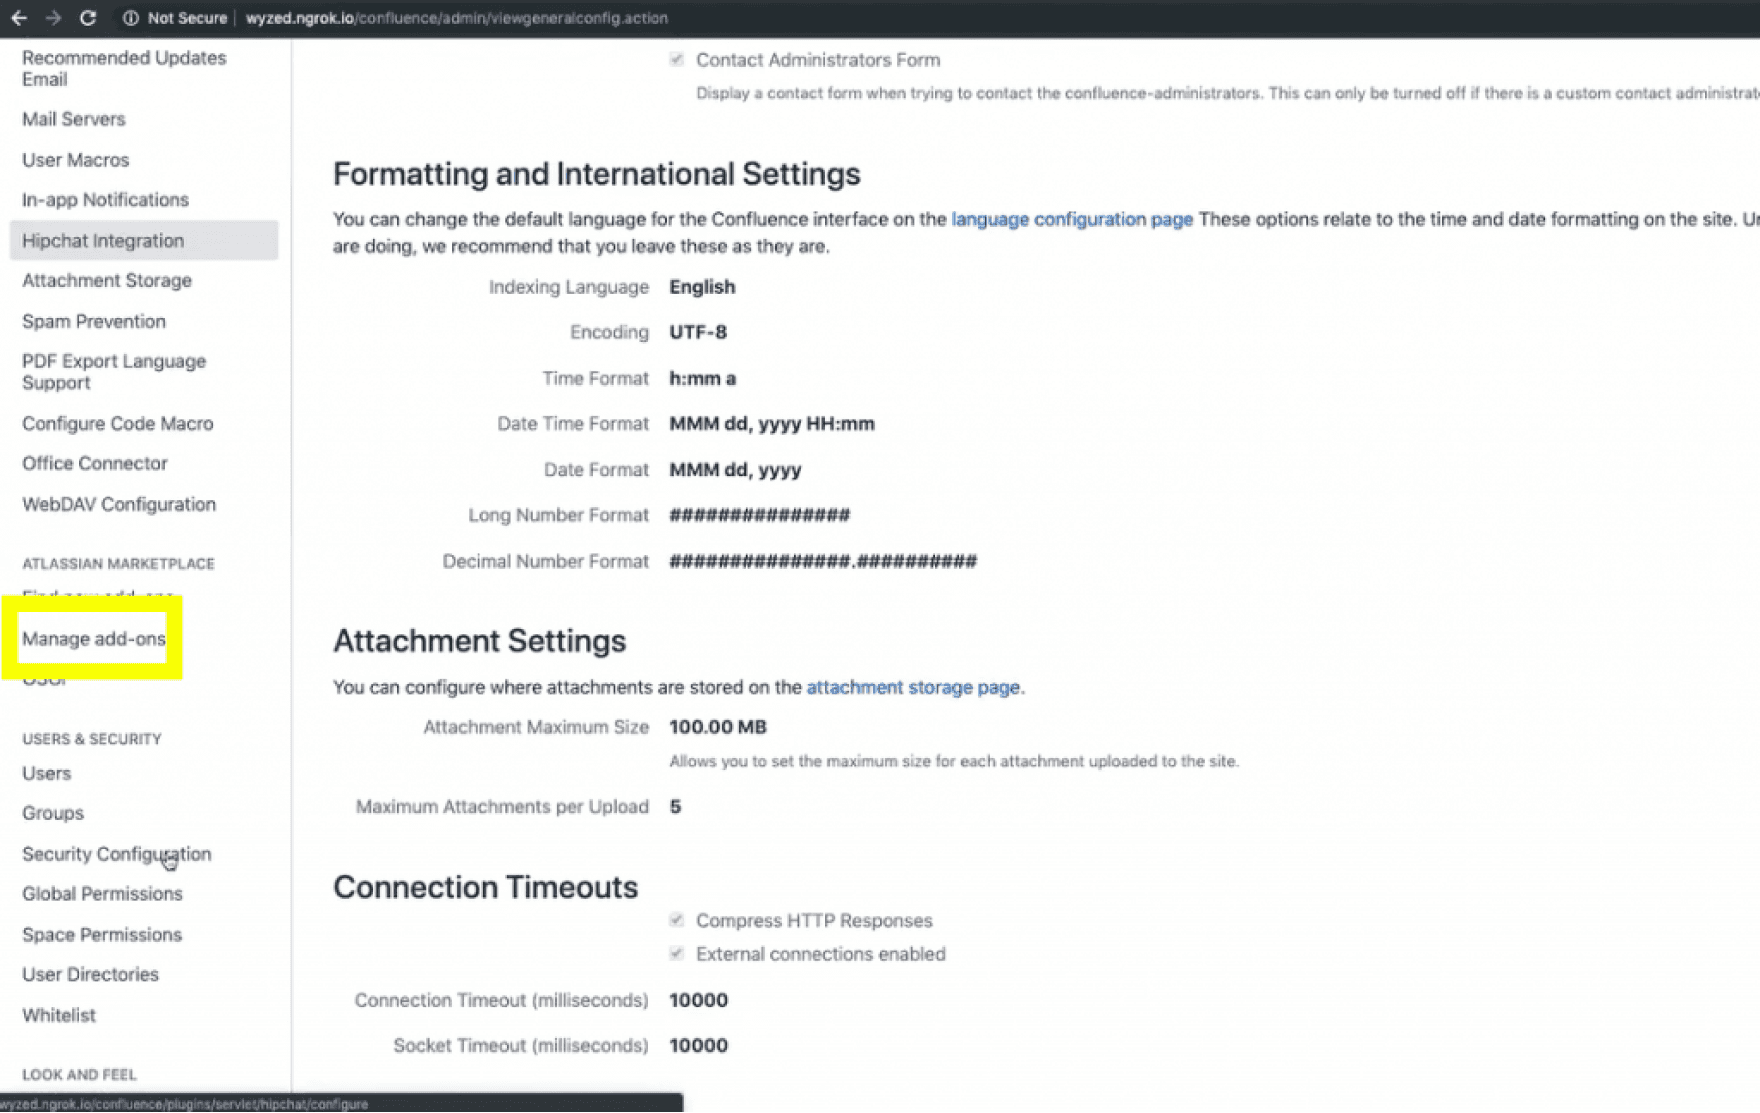Open Groups in sidebar
Viewport: 1760px width, 1113px height.
53,814
